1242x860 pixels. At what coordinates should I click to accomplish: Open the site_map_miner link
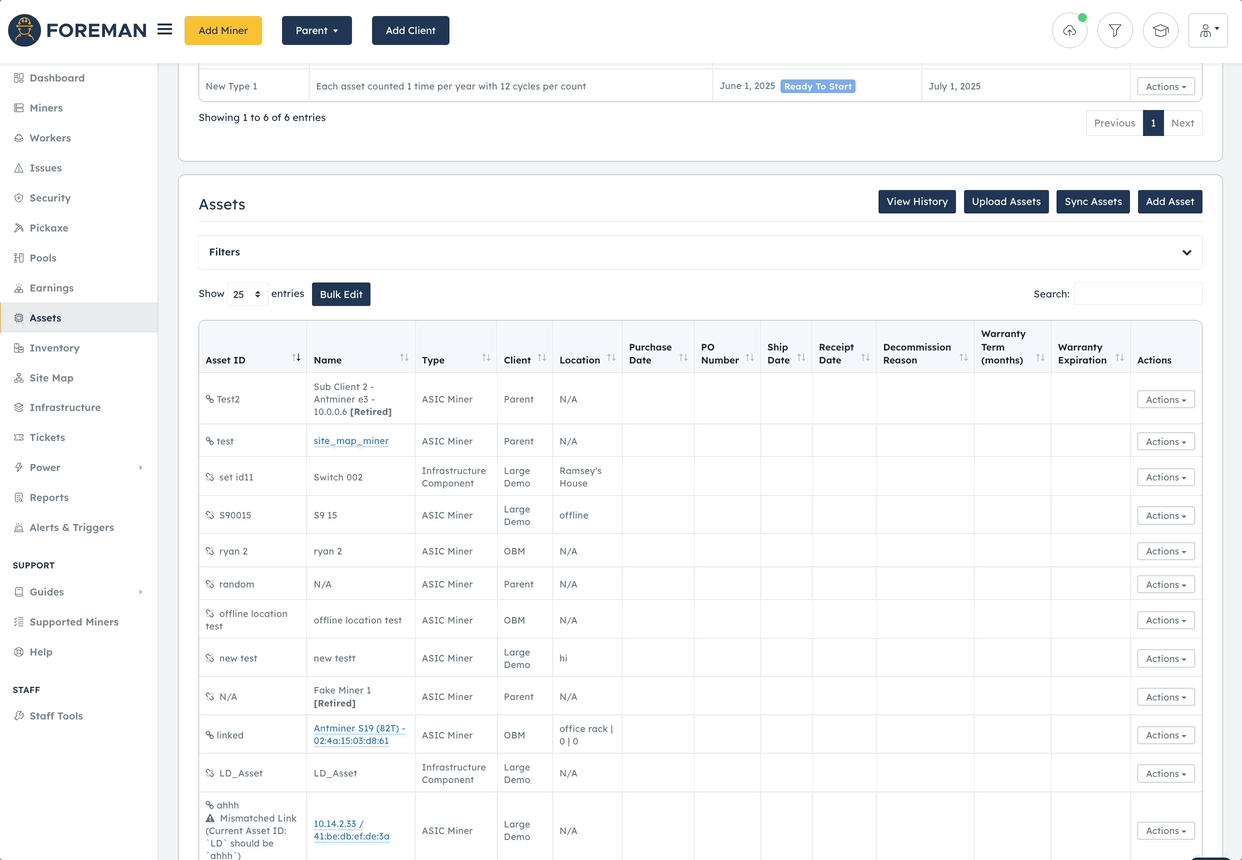pyautogui.click(x=351, y=441)
